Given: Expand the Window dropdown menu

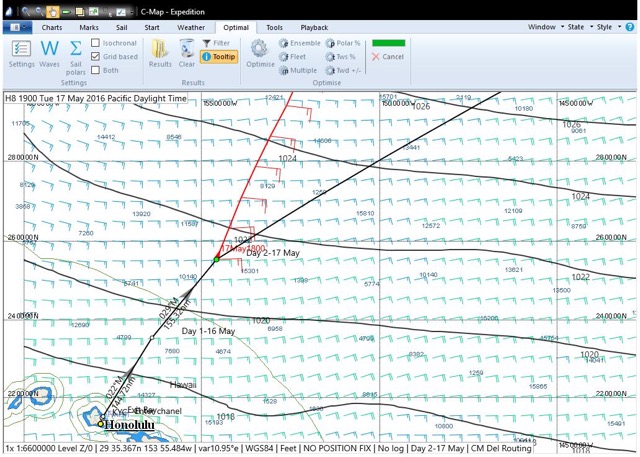Looking at the screenshot, I should [x=543, y=27].
